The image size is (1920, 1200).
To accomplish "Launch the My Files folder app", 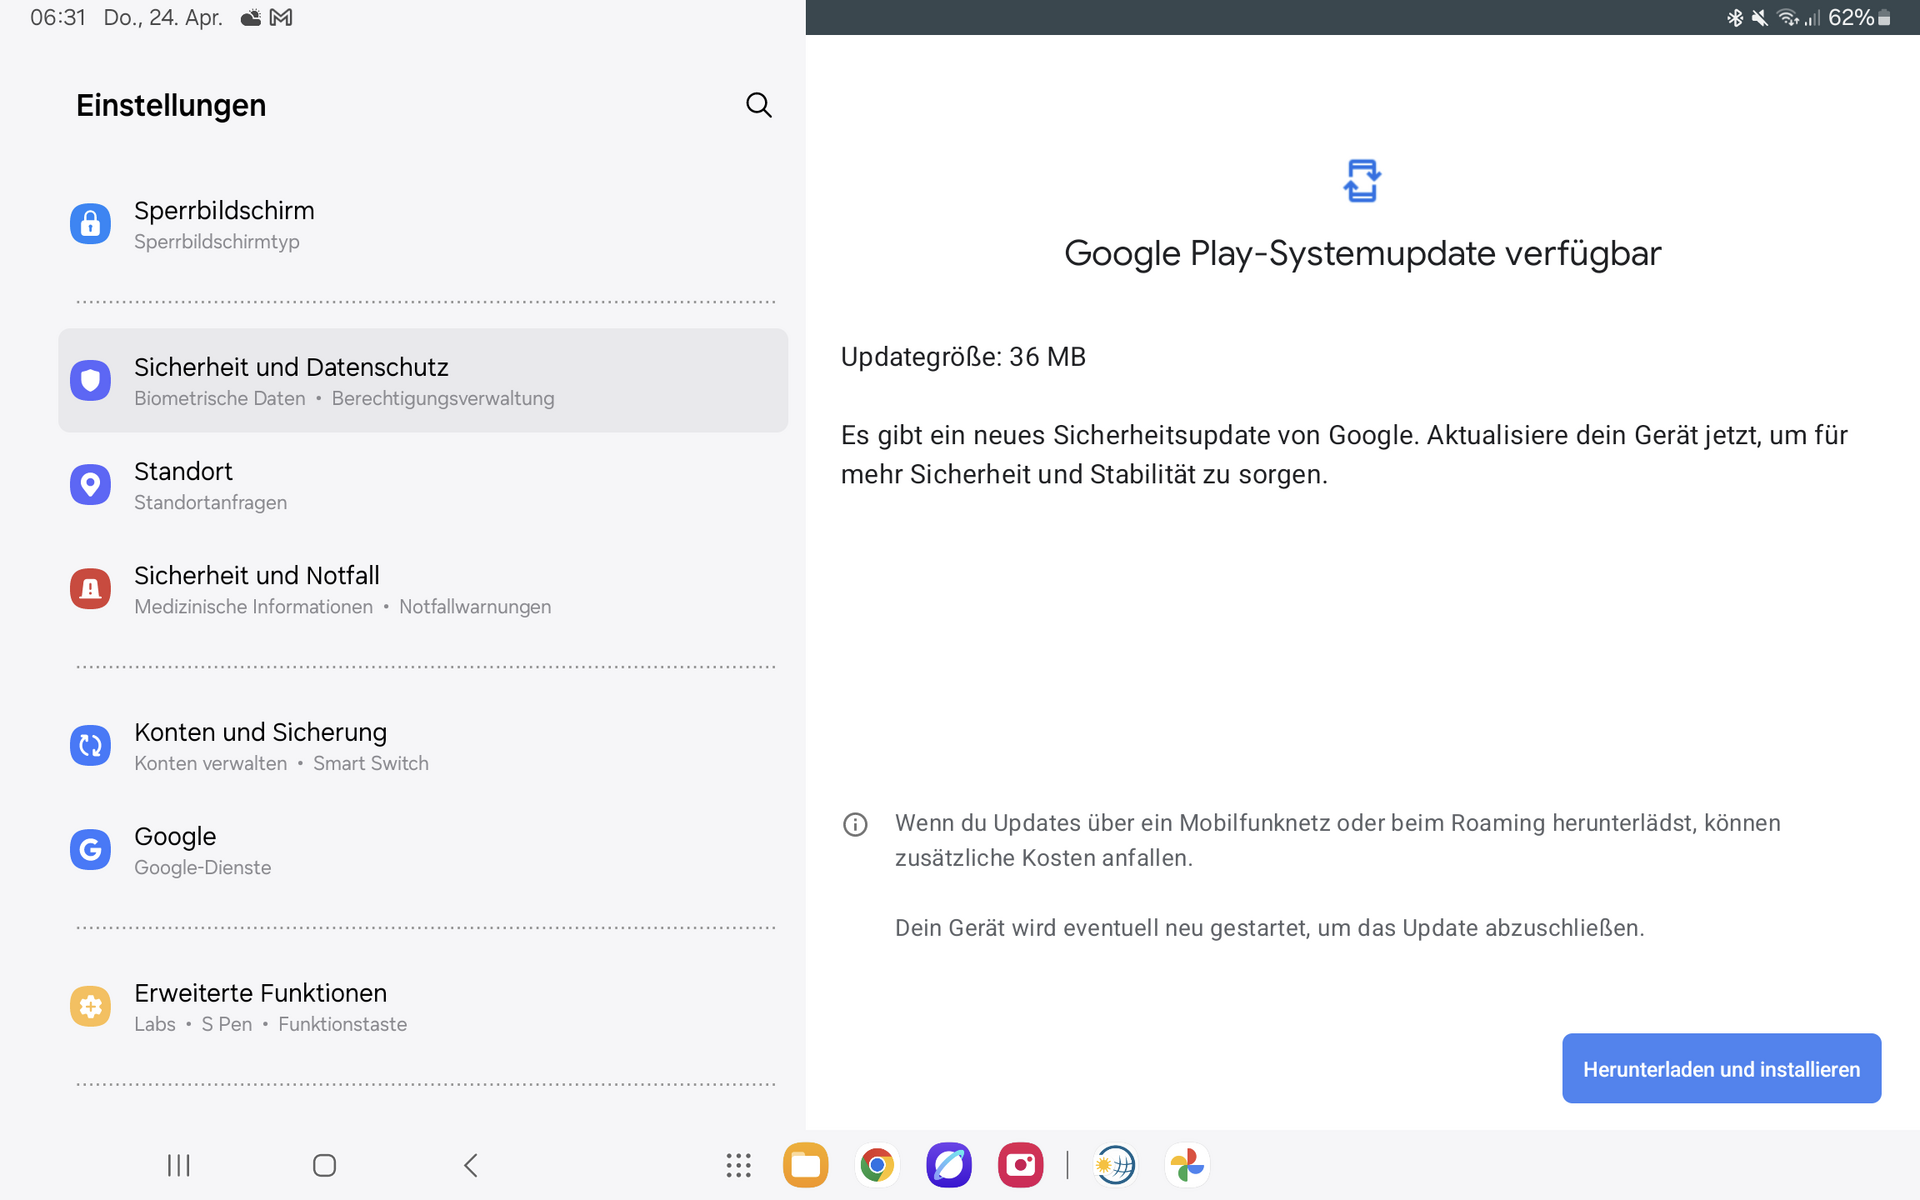I will click(x=805, y=1165).
